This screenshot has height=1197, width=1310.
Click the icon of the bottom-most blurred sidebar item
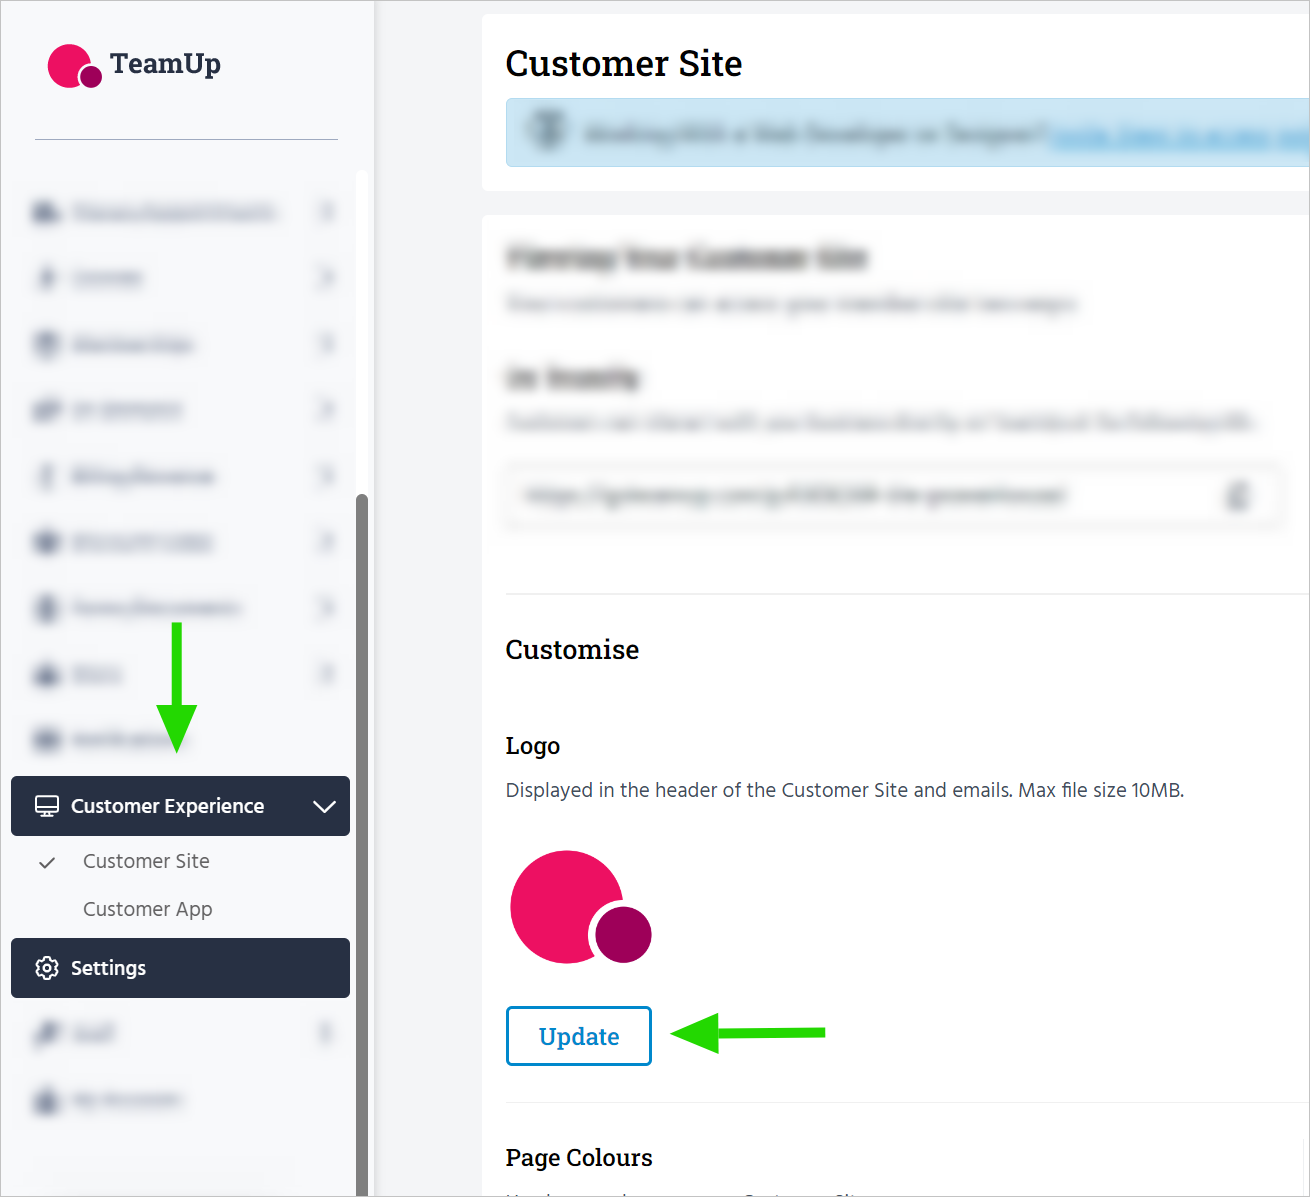(46, 1100)
